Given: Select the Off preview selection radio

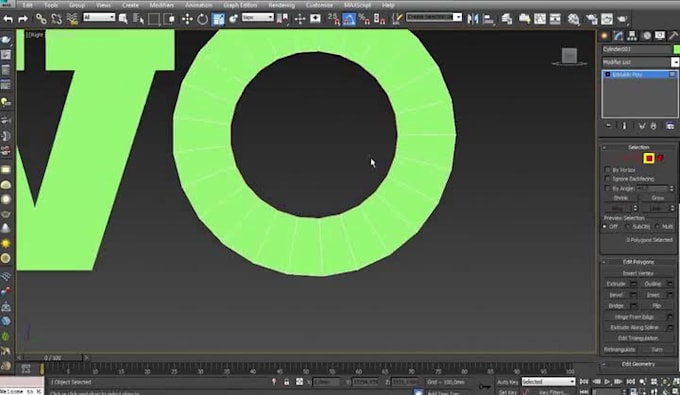Looking at the screenshot, I should pos(605,227).
